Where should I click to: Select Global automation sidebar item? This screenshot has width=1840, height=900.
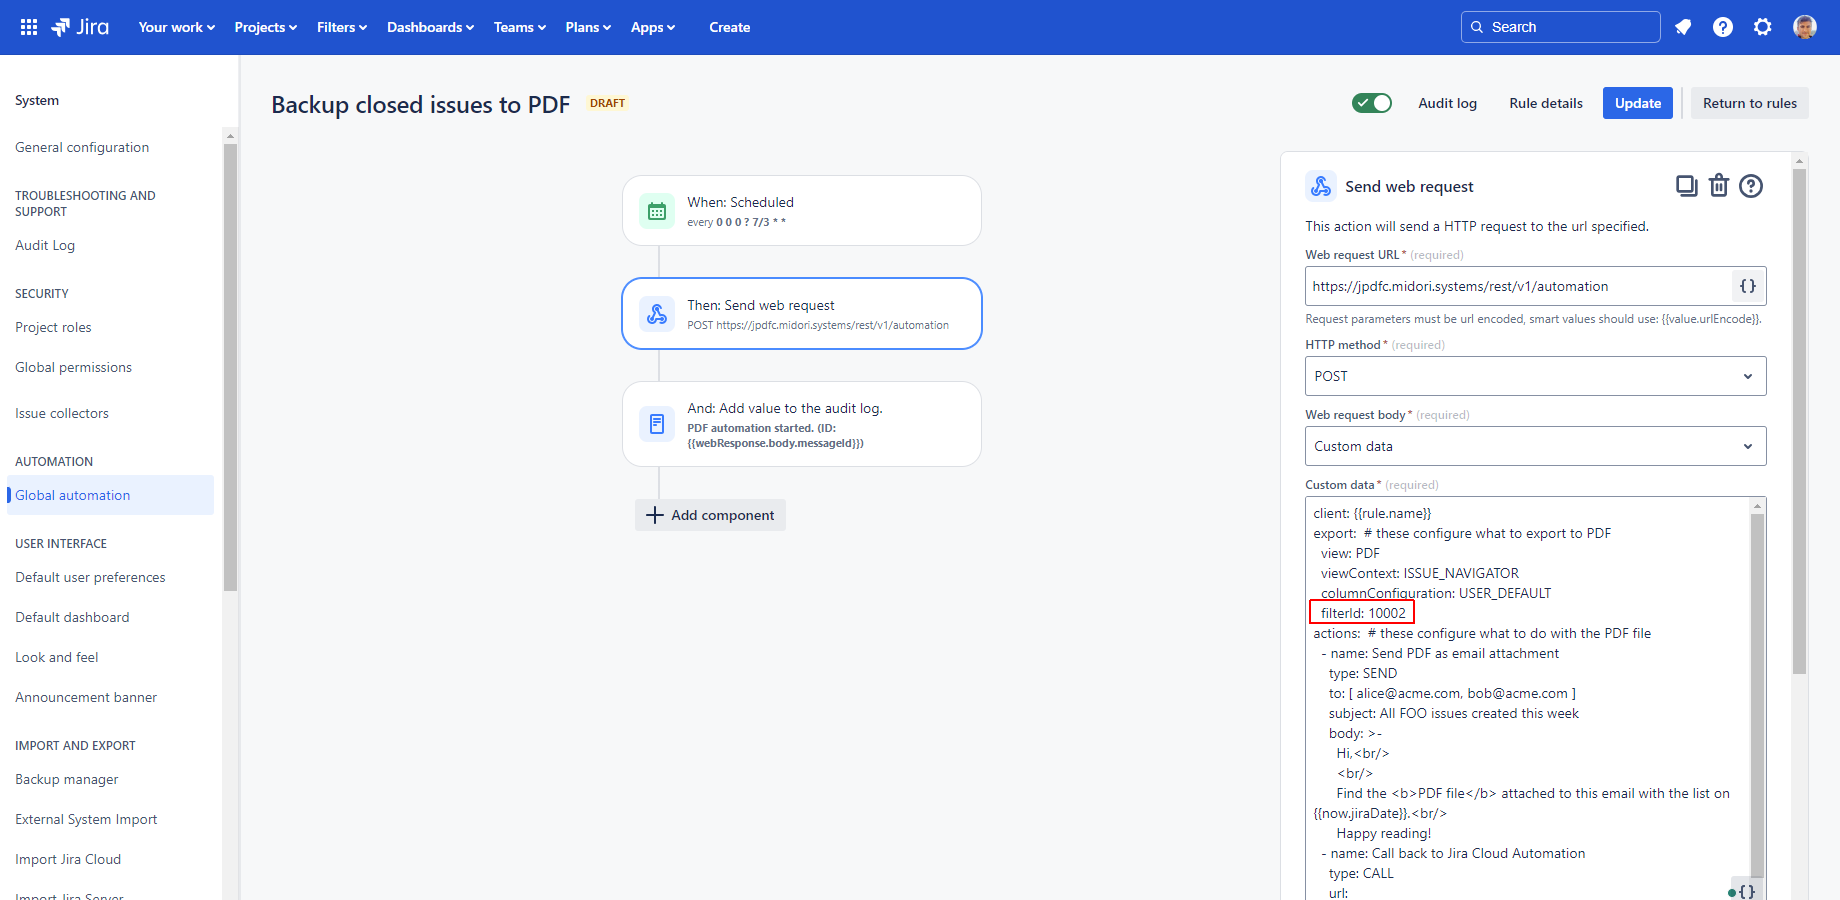click(110, 495)
